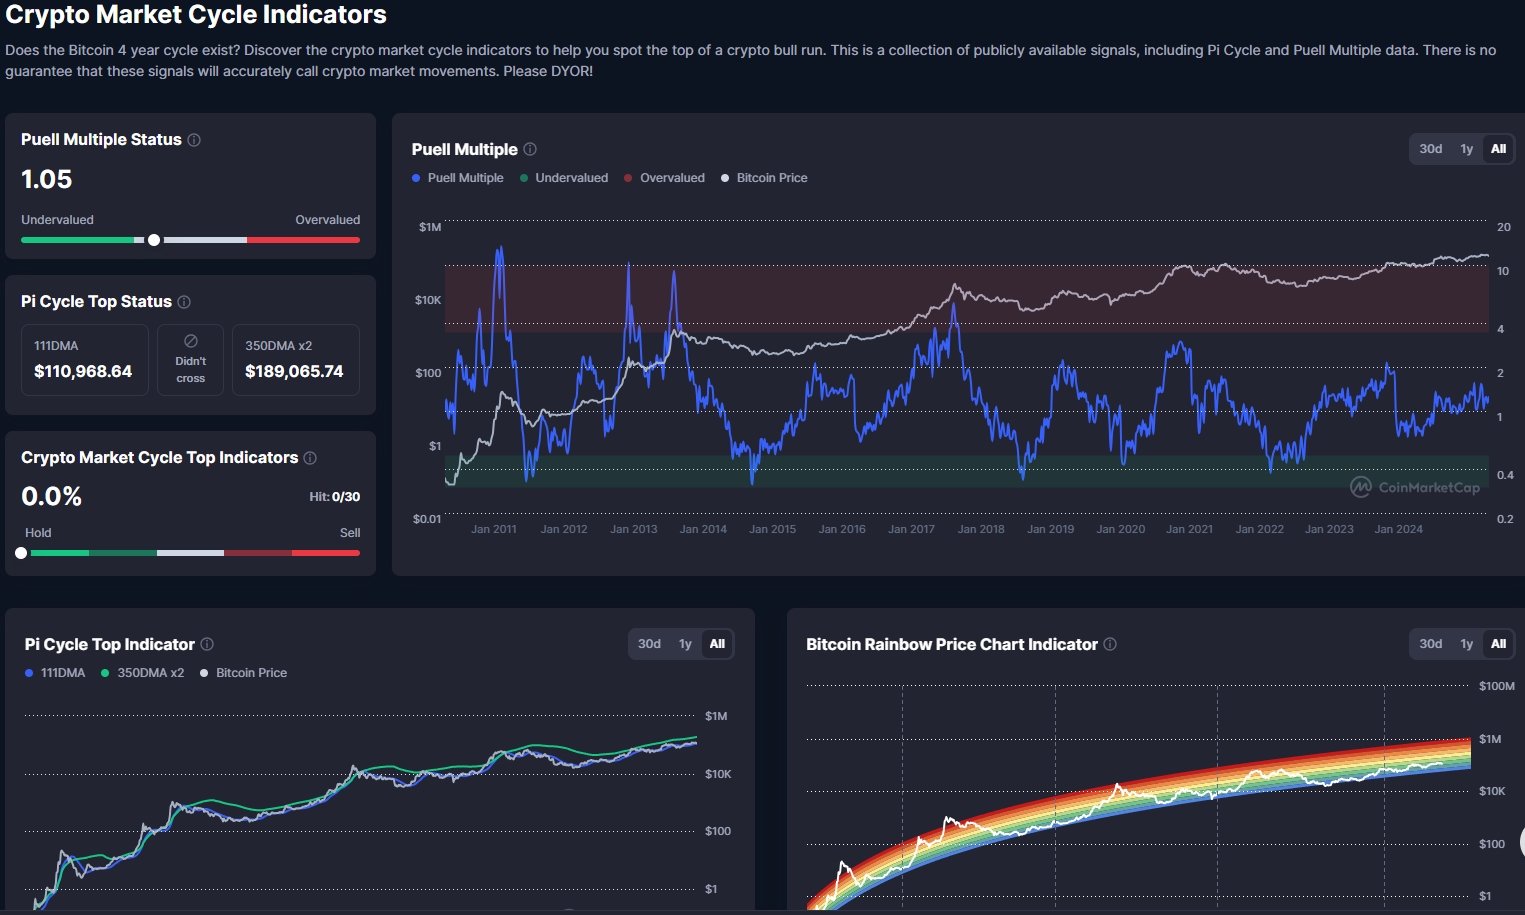The height and width of the screenshot is (915, 1525).
Task: Toggle 350DMA x2 legend in Pi Cycle chart
Action: [143, 673]
